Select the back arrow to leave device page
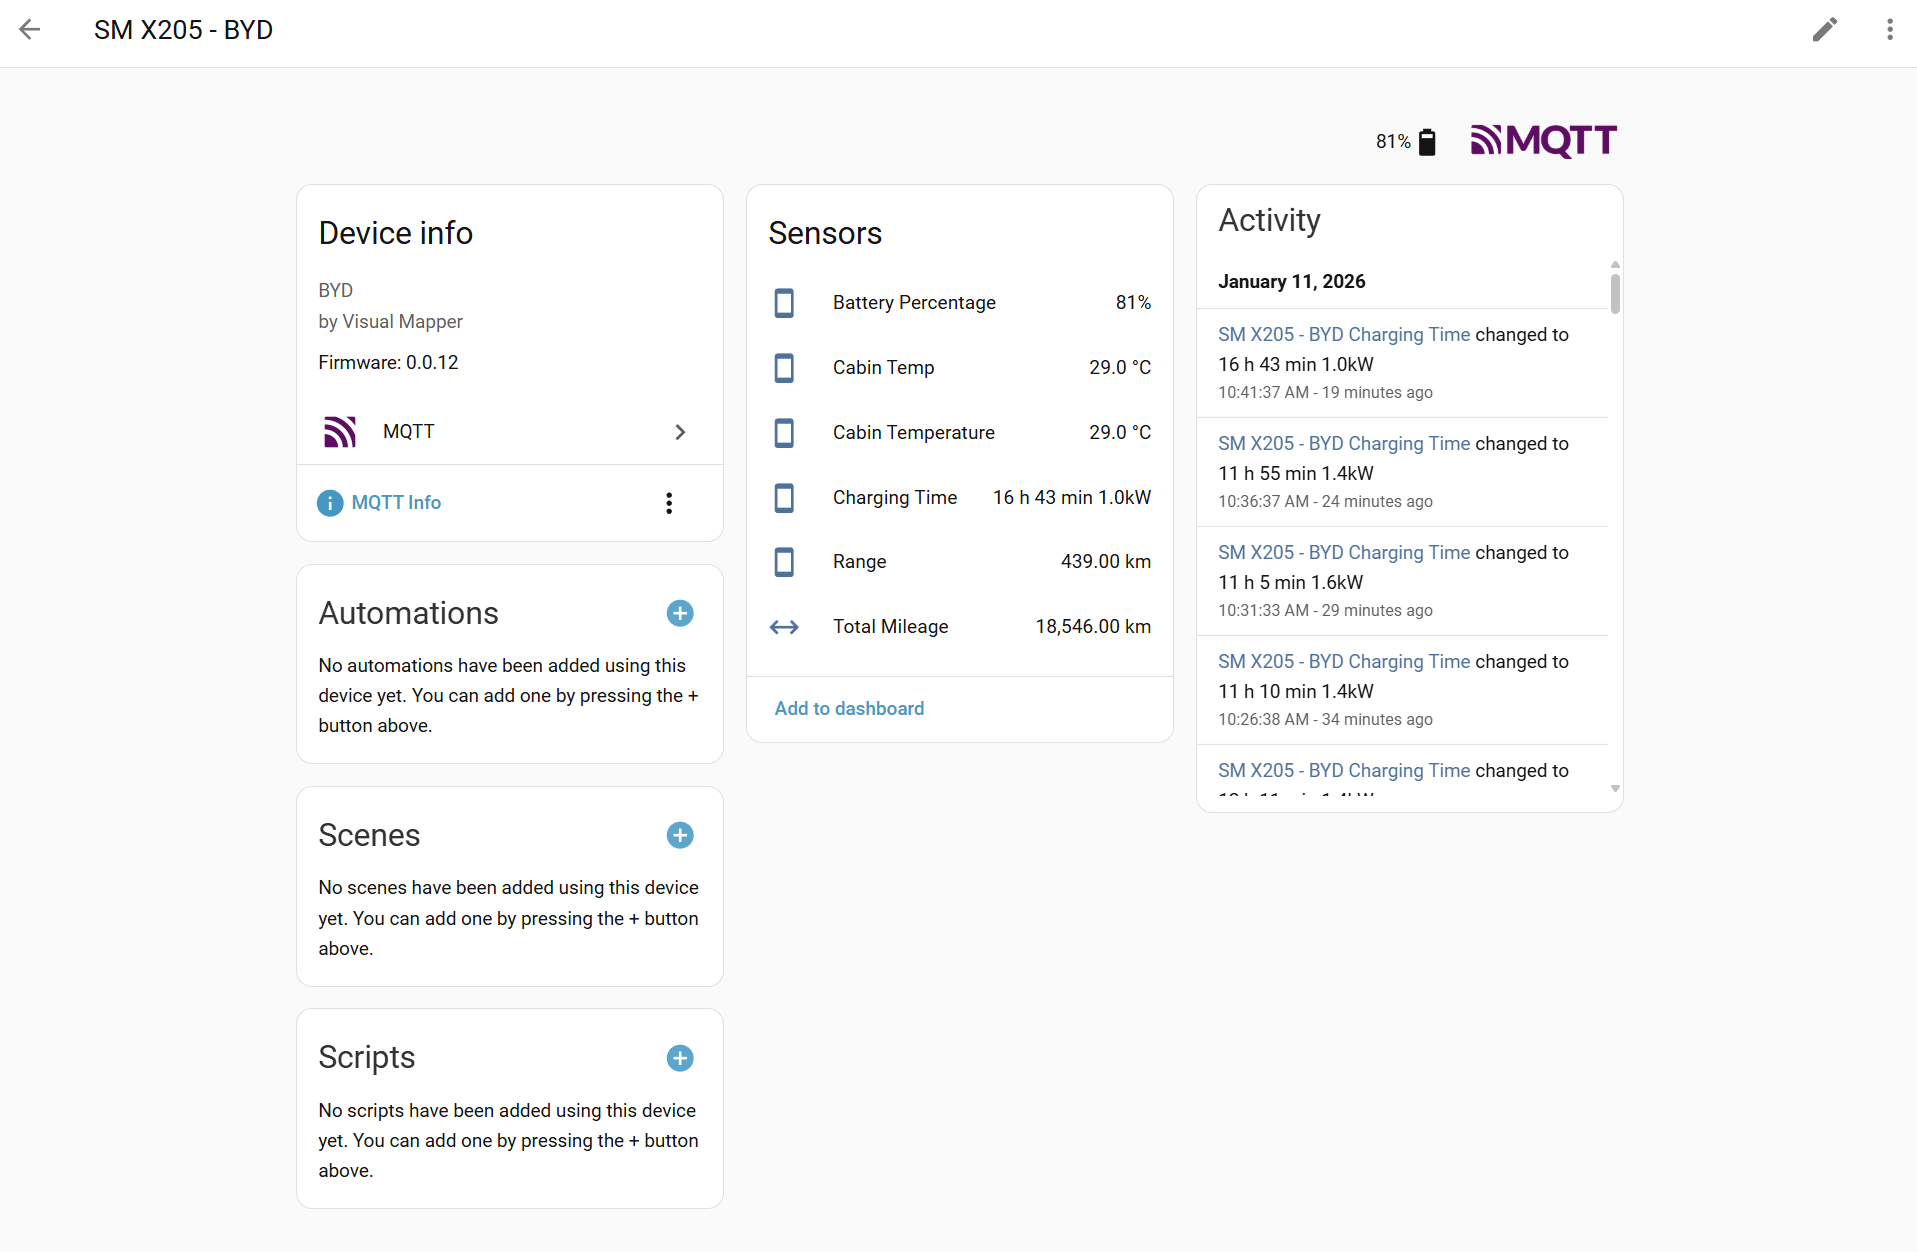 click(31, 30)
